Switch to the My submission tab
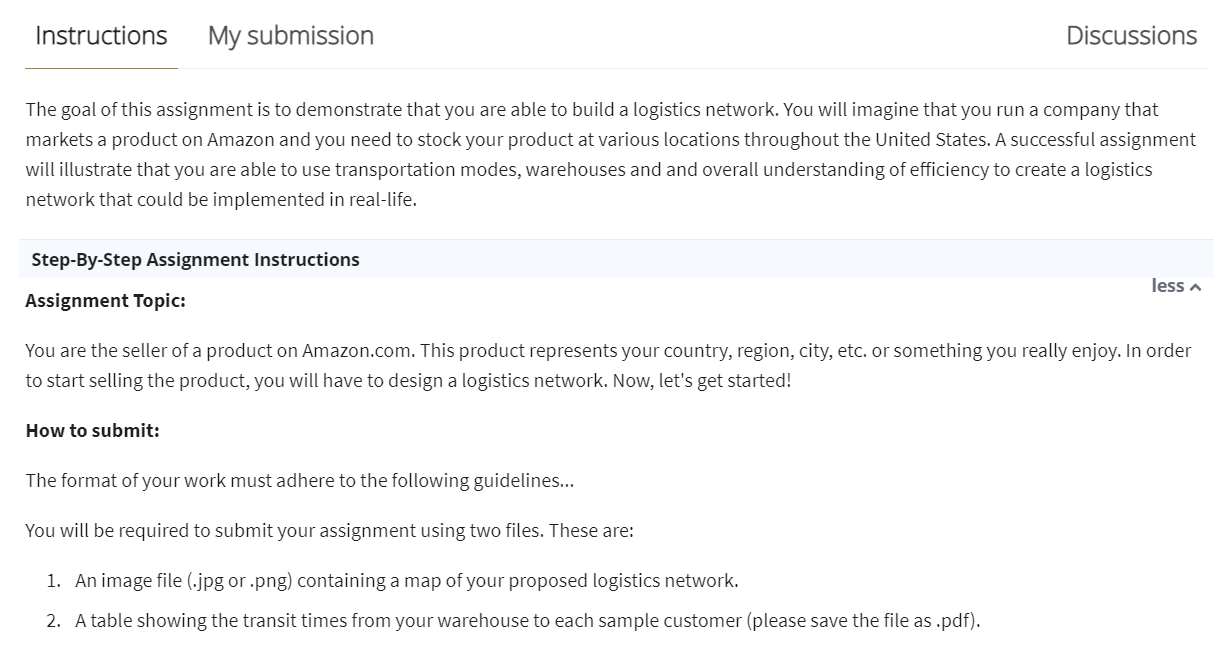This screenshot has height=650, width=1226. click(x=291, y=36)
